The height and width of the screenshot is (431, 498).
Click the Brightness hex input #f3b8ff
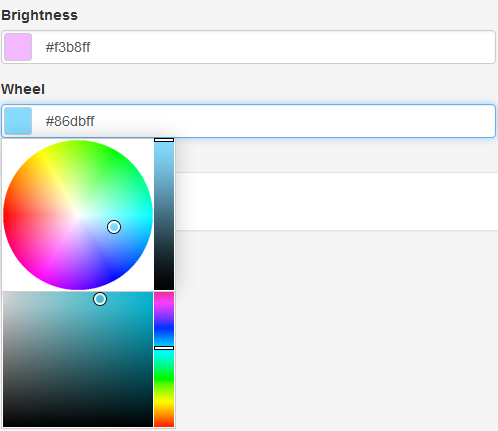pos(248,47)
